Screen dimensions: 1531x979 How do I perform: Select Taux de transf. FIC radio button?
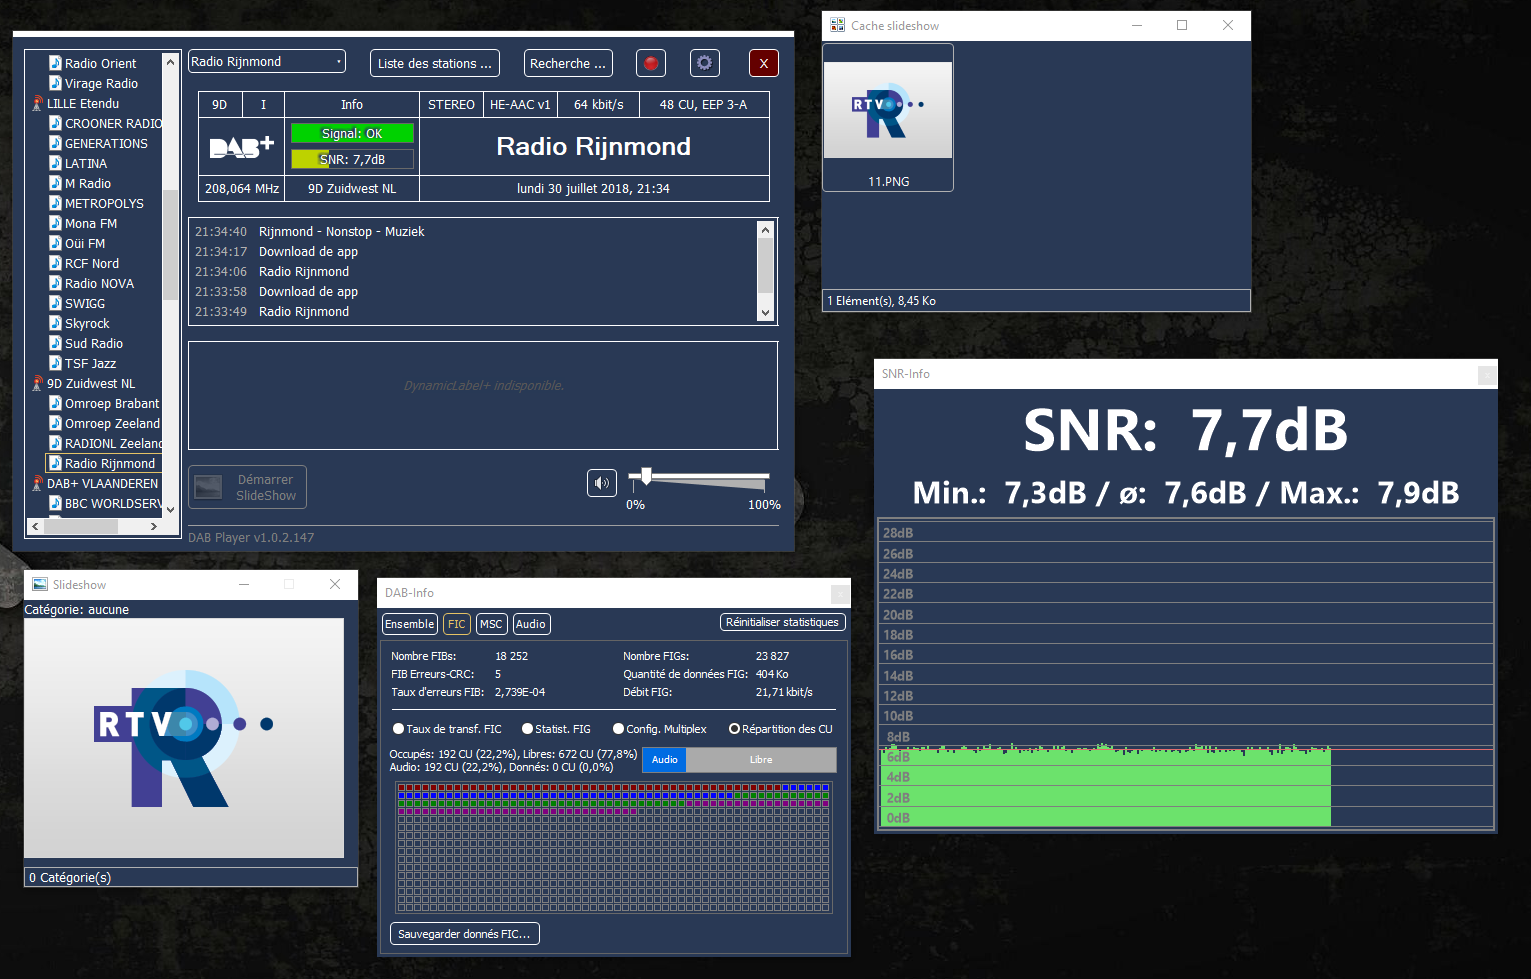(x=399, y=729)
